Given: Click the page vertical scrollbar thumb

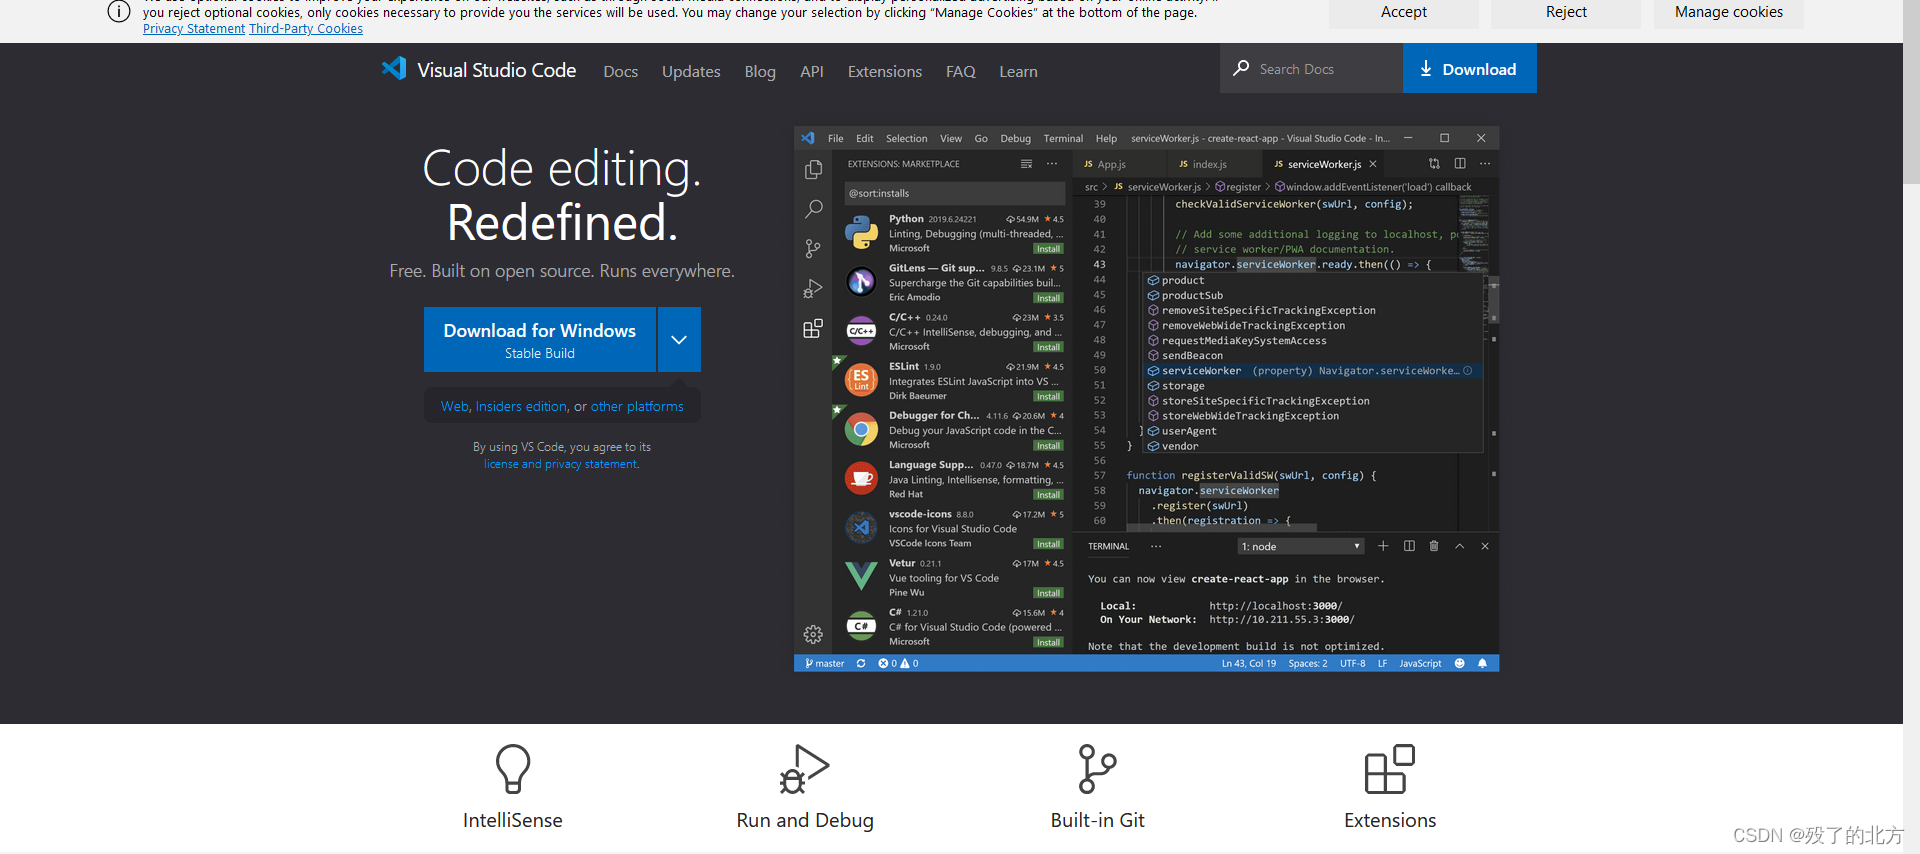Looking at the screenshot, I should [1911, 92].
